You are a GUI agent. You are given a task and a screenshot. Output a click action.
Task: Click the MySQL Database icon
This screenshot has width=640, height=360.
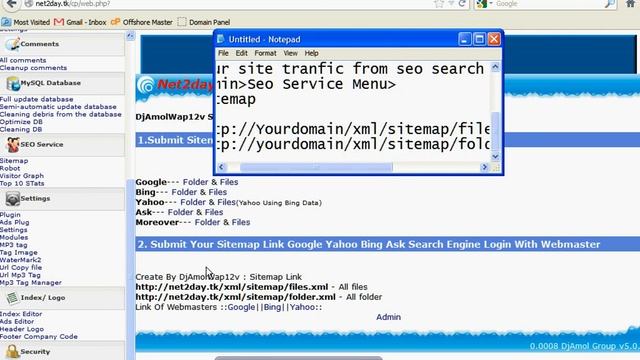click(x=13, y=83)
